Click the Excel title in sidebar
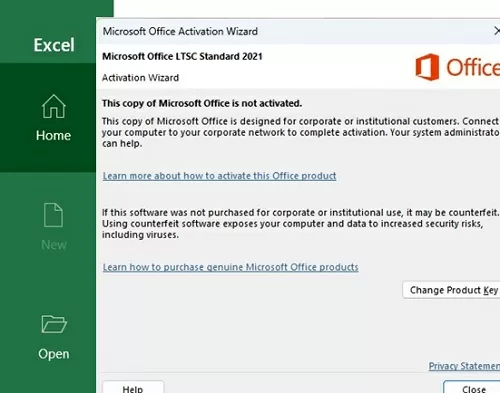The width and height of the screenshot is (500, 393). pos(54,45)
